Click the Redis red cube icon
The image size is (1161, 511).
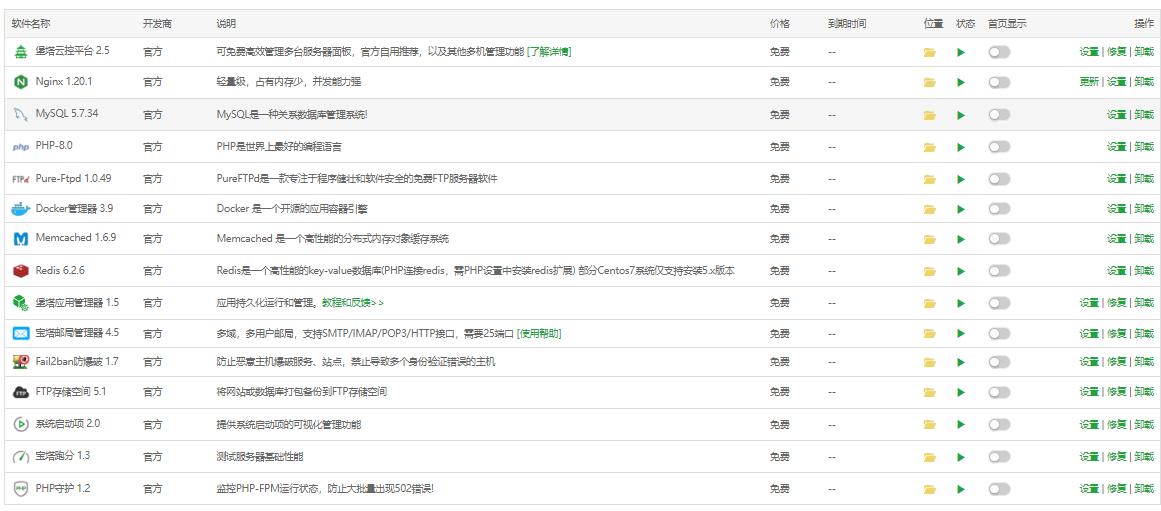[x=20, y=271]
